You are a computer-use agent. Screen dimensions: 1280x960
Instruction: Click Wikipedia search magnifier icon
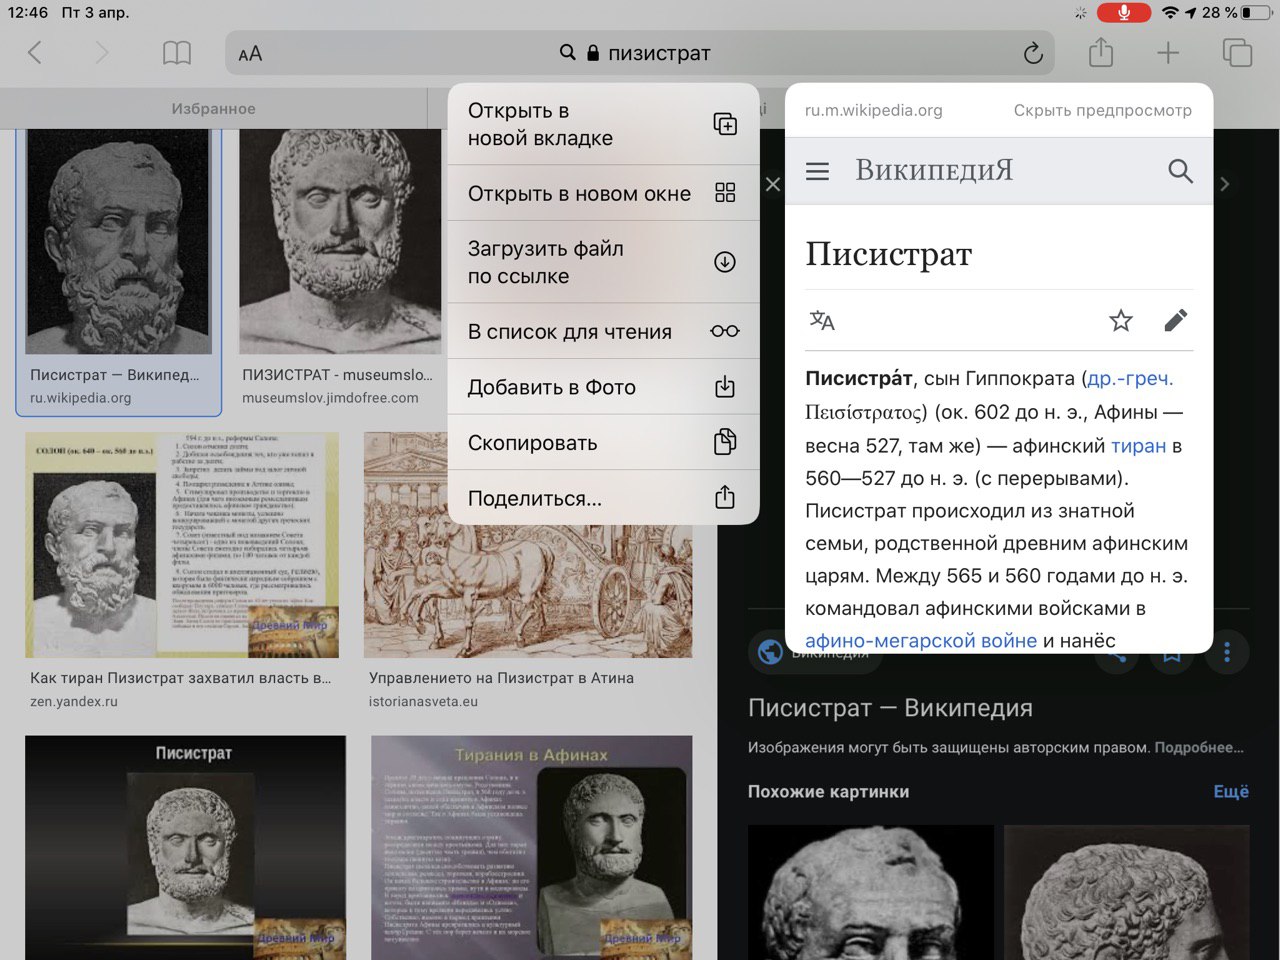tap(1180, 171)
